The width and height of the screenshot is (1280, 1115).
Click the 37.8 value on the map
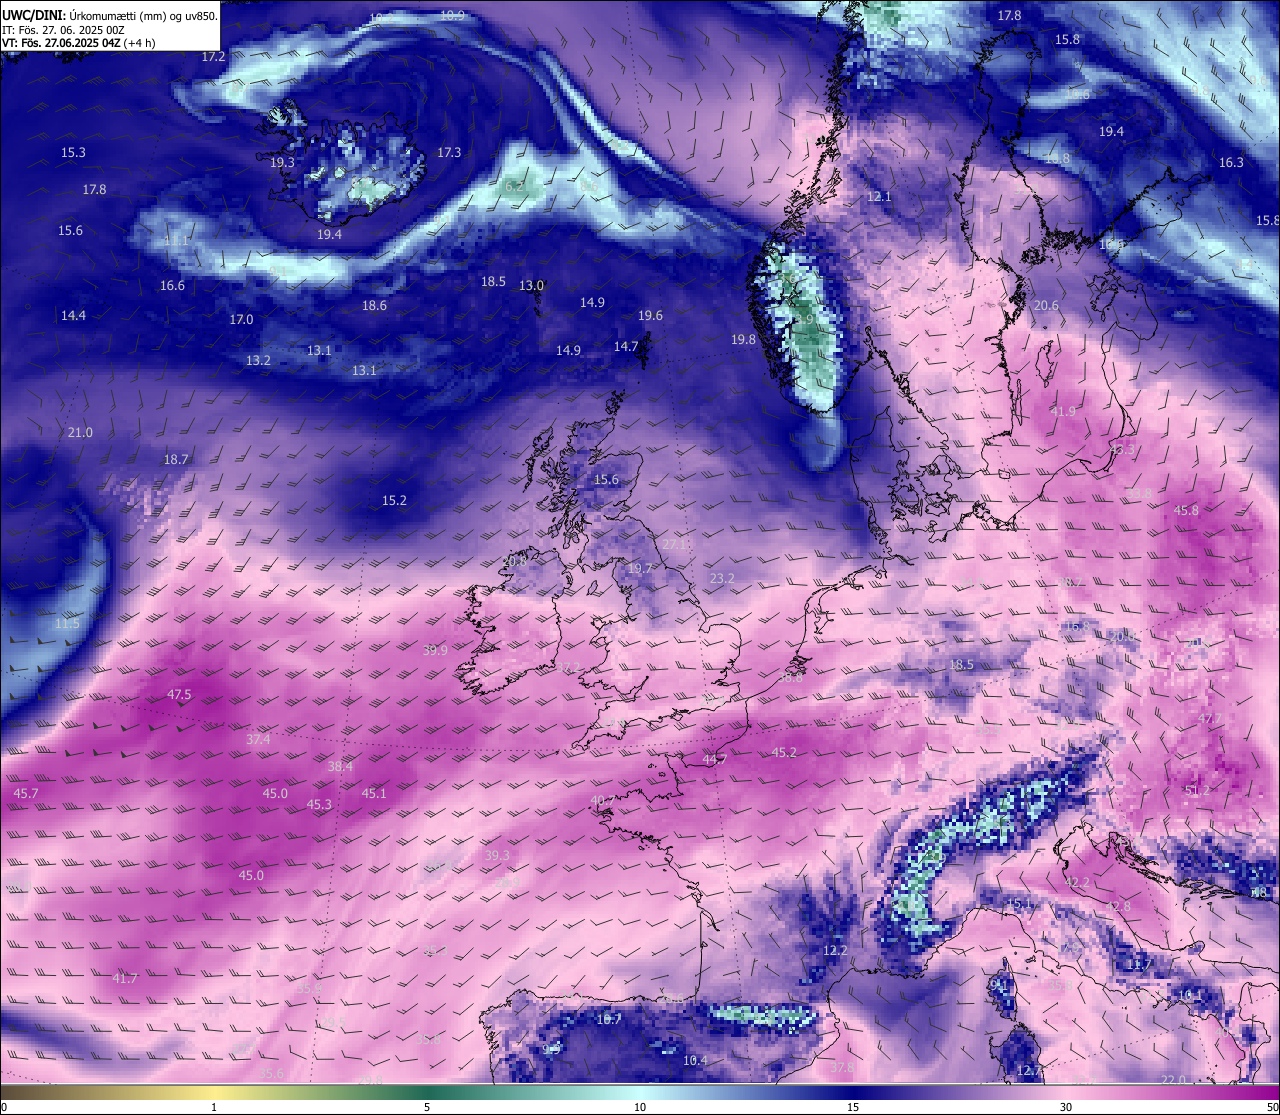[842, 1068]
